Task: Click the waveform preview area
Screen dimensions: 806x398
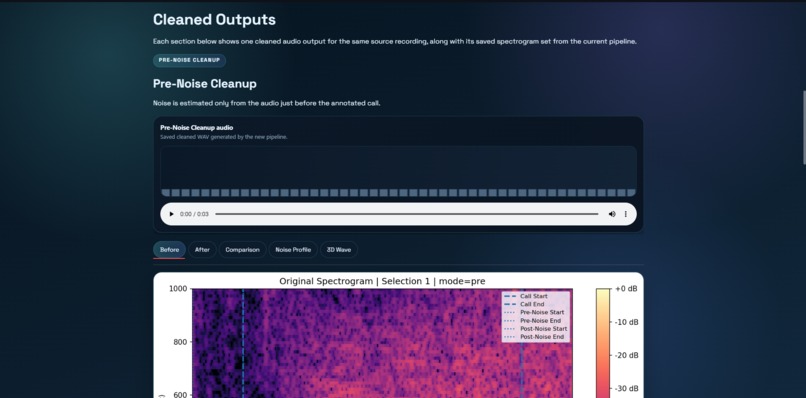Action: click(398, 171)
